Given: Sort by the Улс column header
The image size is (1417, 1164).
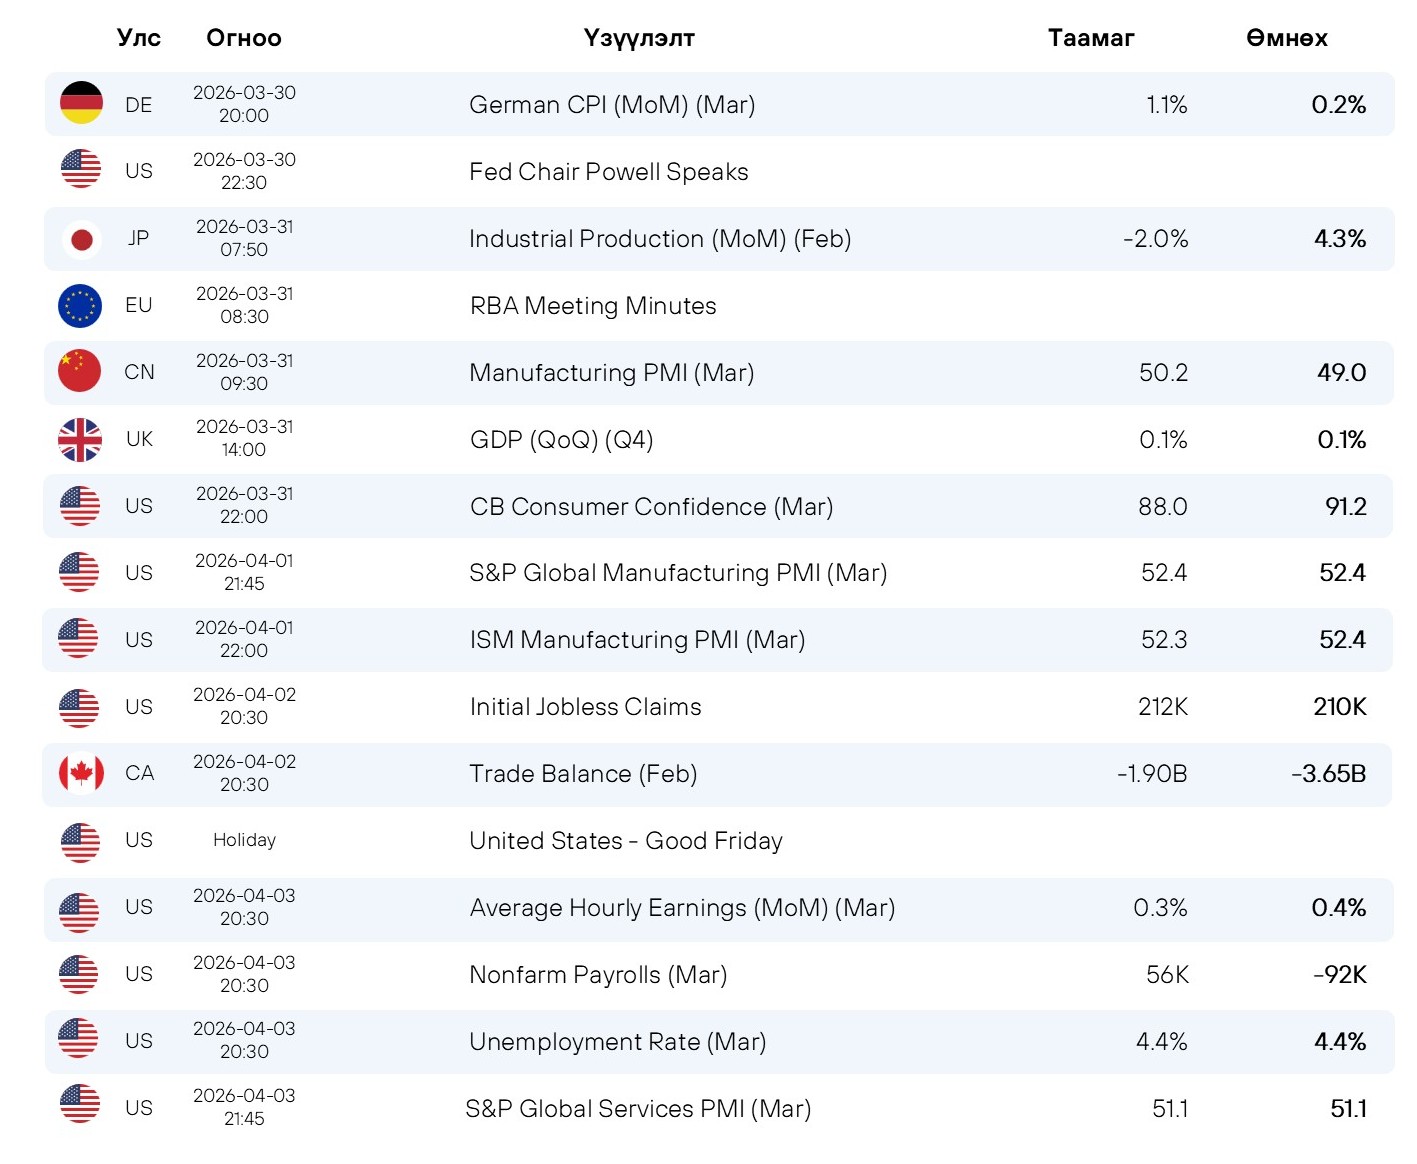Looking at the screenshot, I should coord(138,38).
